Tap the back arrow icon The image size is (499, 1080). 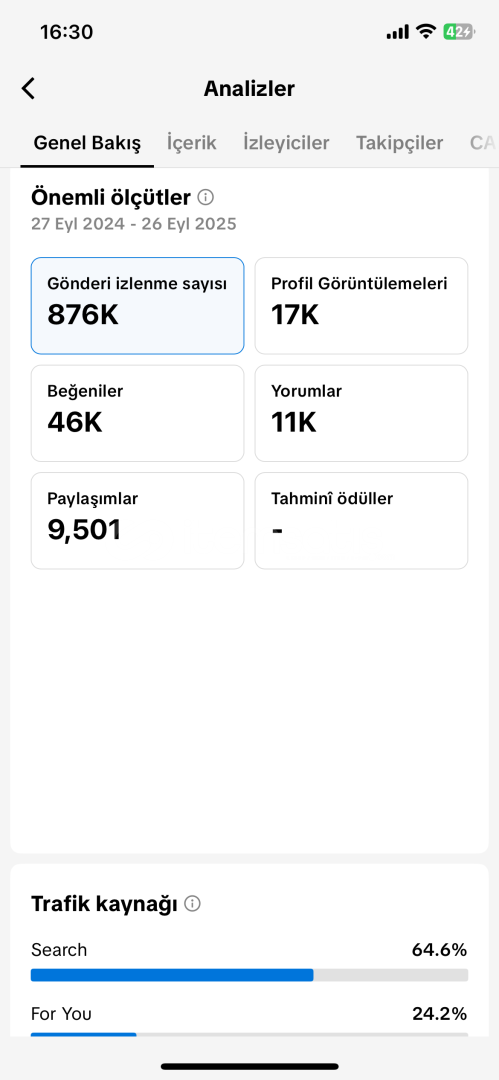tap(28, 89)
